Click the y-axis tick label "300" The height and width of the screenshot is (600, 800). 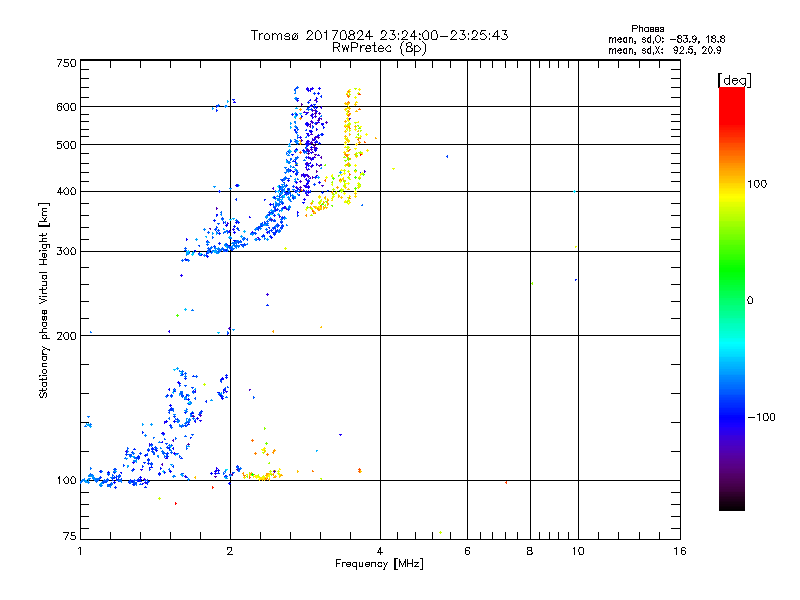tap(66, 252)
